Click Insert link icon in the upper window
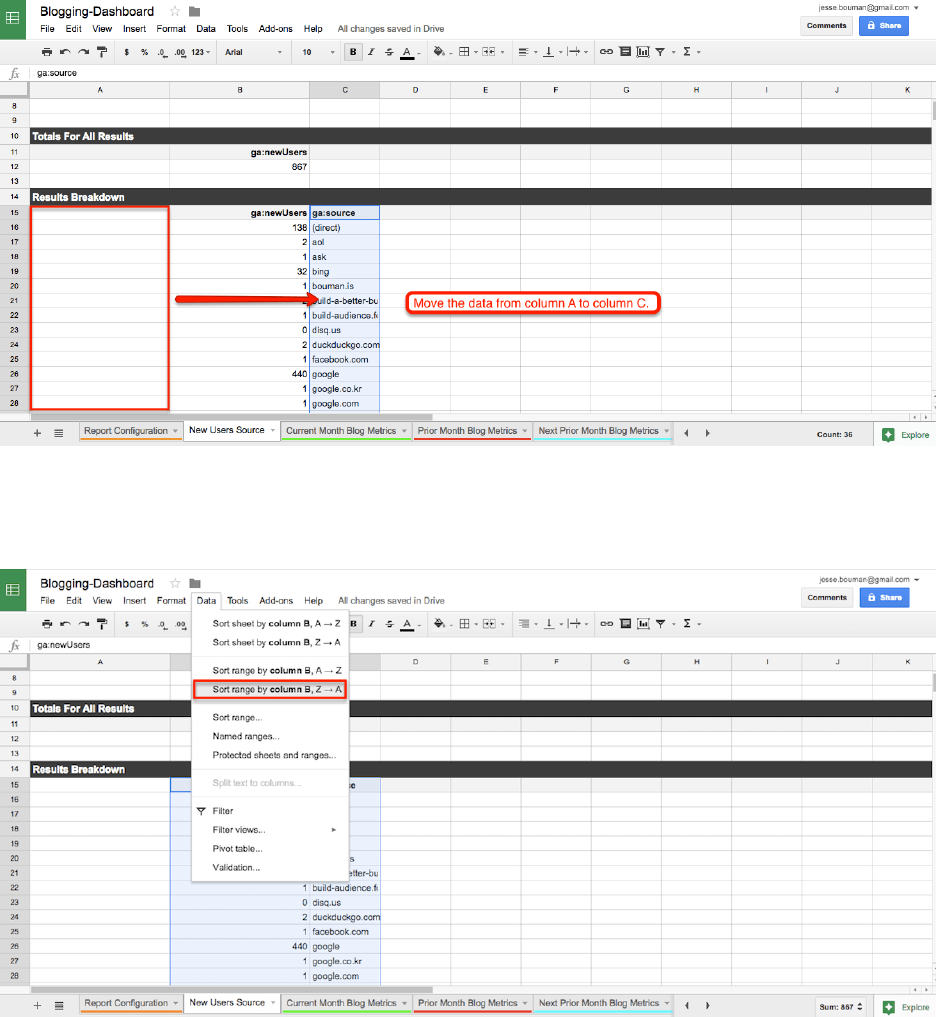The width and height of the screenshot is (936, 1017). click(606, 52)
